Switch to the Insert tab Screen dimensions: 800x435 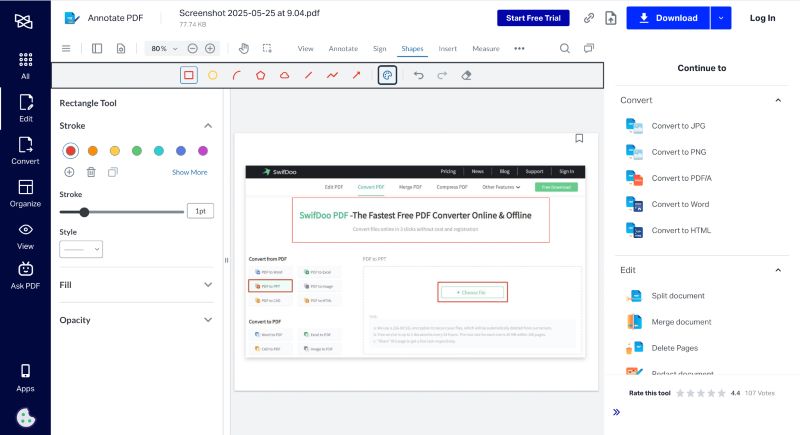[447, 48]
